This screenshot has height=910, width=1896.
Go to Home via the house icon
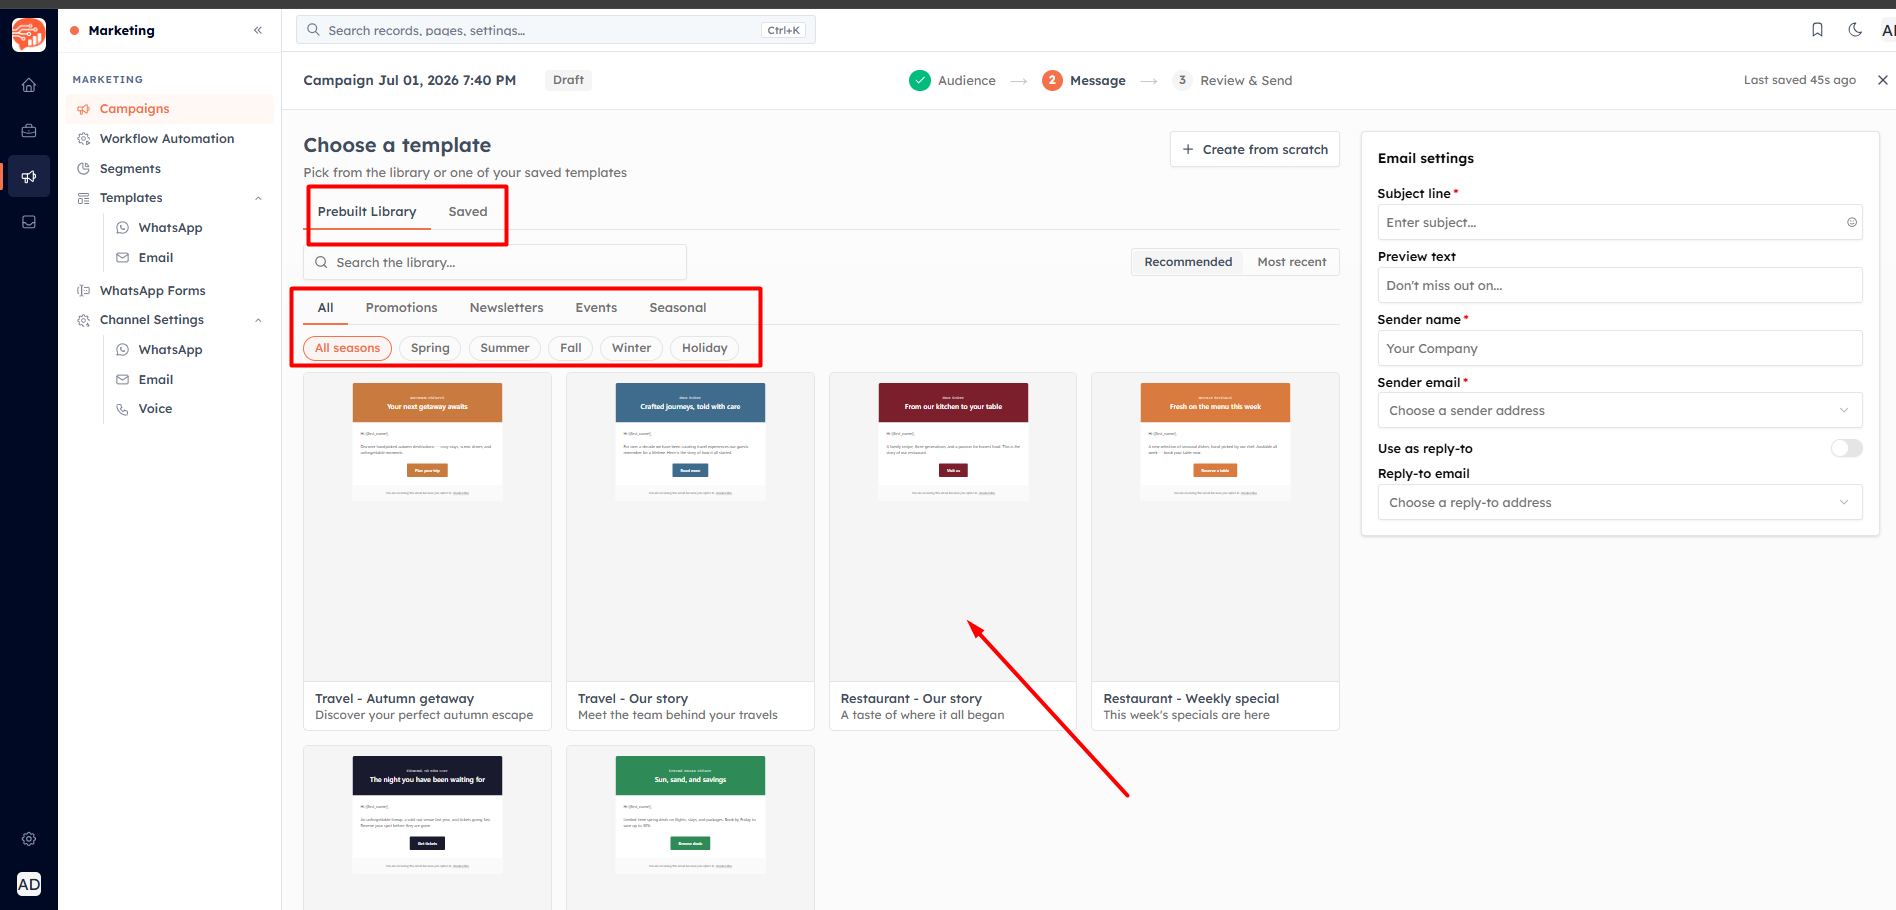point(29,85)
